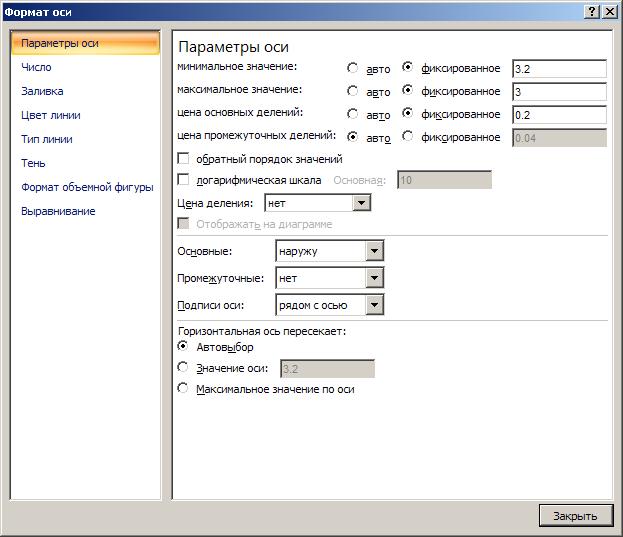Viewport: 623px width, 537px height.
Task: Enable обратный порядок значений checkbox
Action: [x=183, y=158]
